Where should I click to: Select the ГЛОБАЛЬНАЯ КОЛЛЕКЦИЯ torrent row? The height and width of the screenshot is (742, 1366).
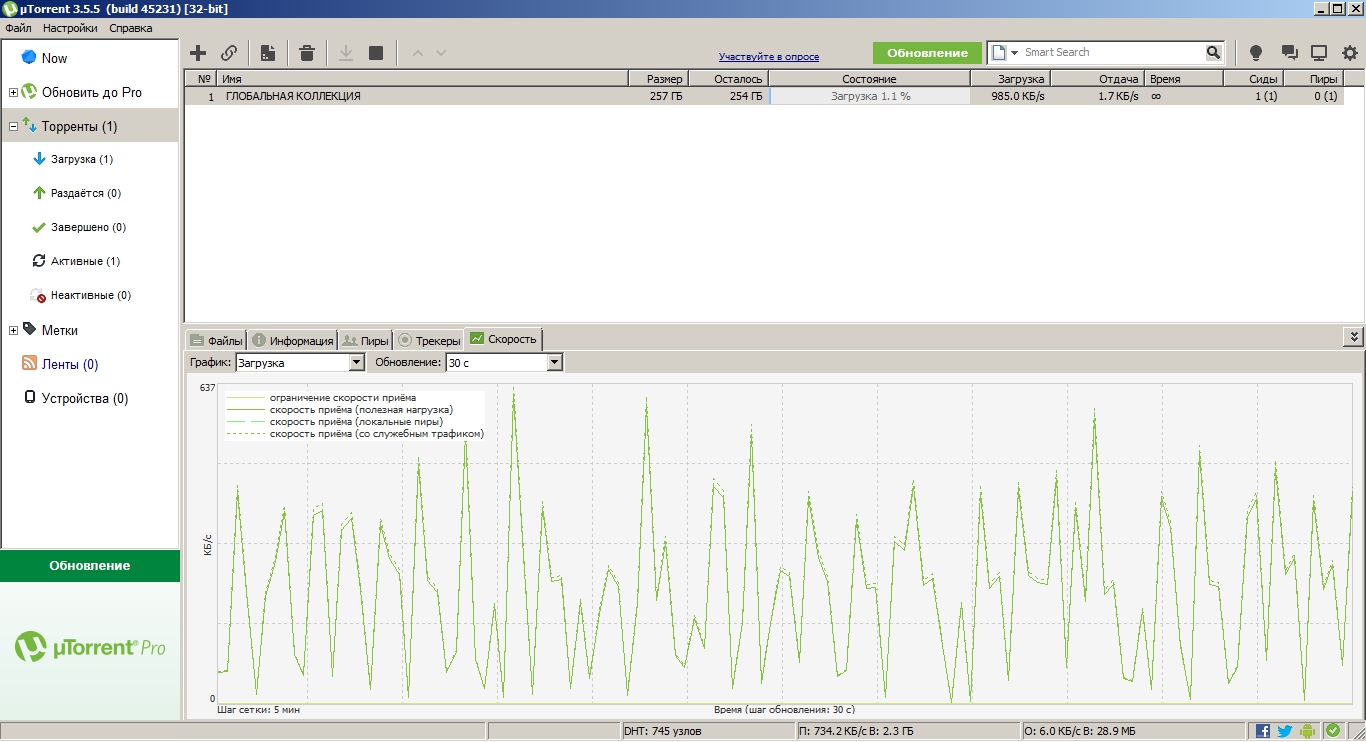tap(764, 96)
